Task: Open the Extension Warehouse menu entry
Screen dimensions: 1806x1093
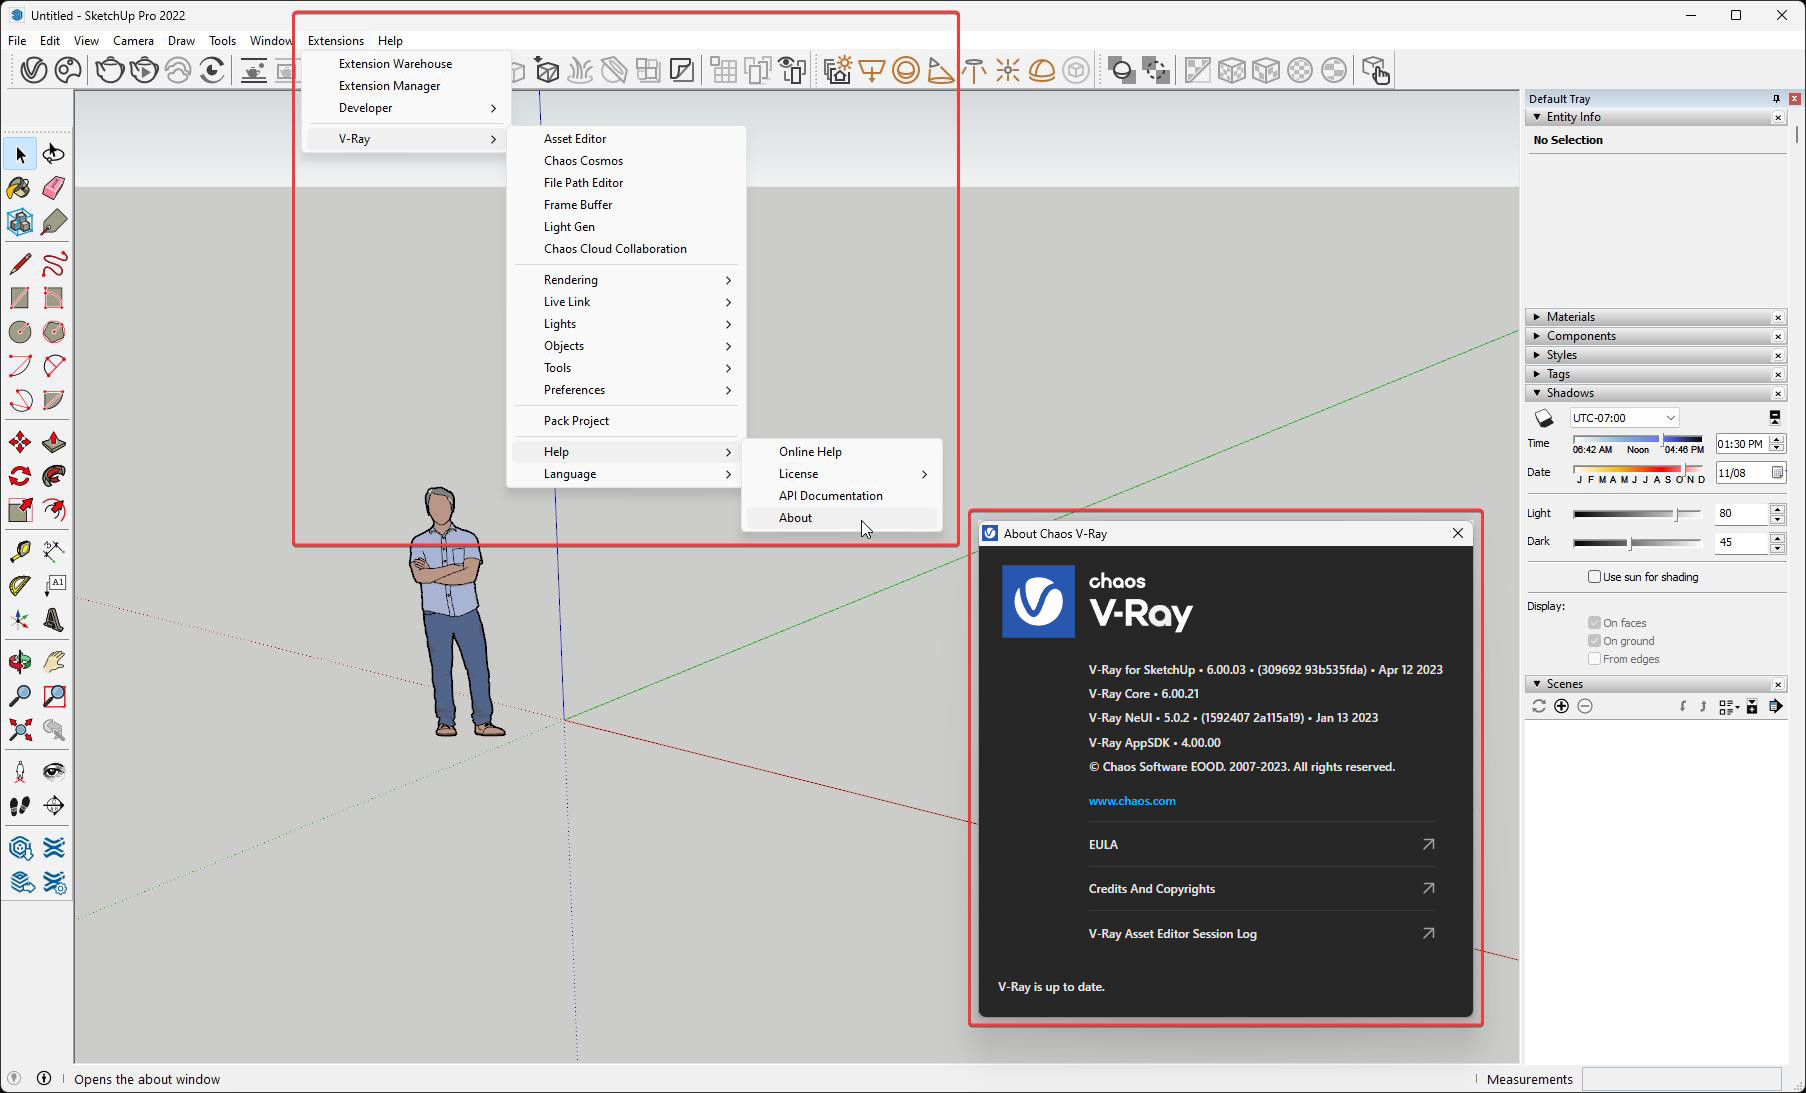Action: (407, 64)
